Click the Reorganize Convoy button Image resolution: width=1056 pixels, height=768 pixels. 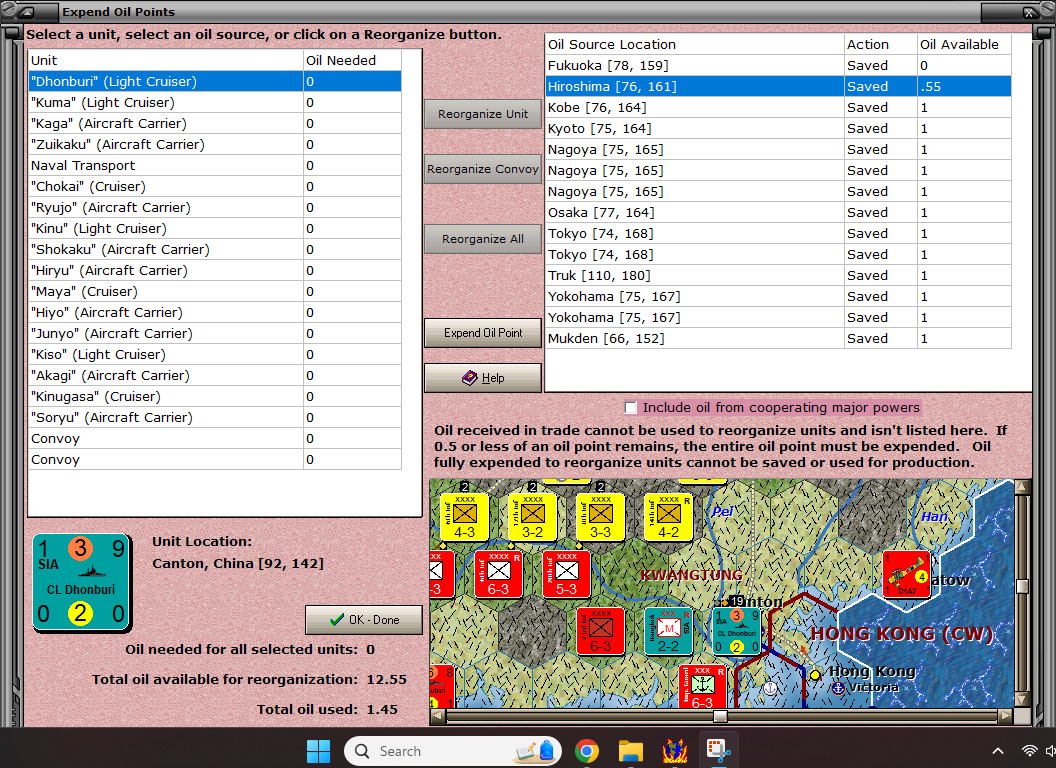click(483, 169)
